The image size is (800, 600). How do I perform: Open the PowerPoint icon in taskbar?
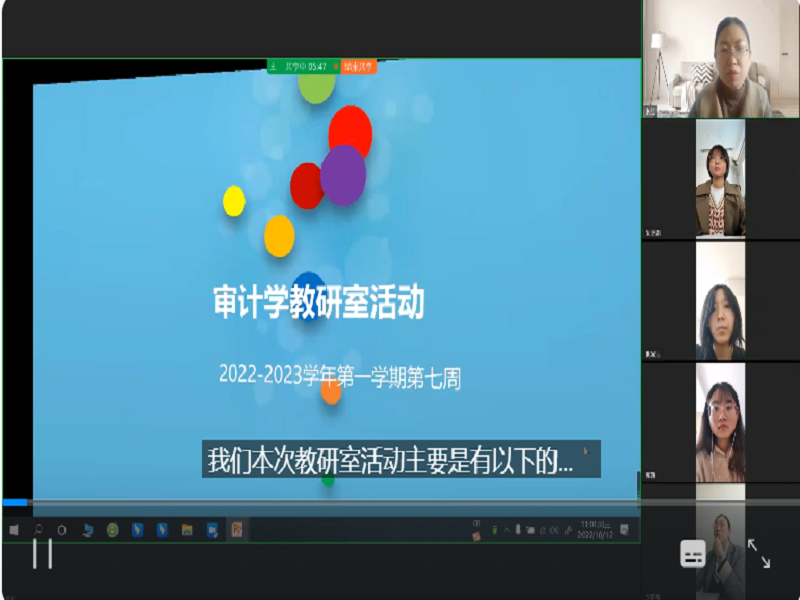point(237,530)
